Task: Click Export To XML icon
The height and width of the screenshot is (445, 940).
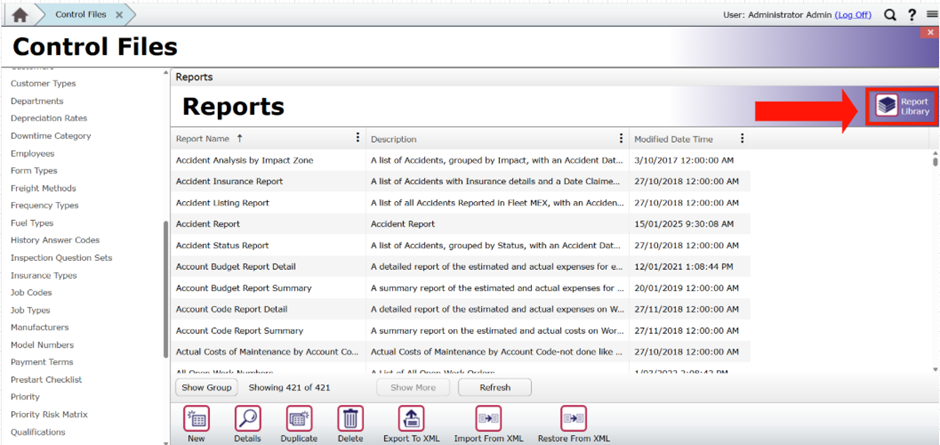Action: tap(411, 419)
